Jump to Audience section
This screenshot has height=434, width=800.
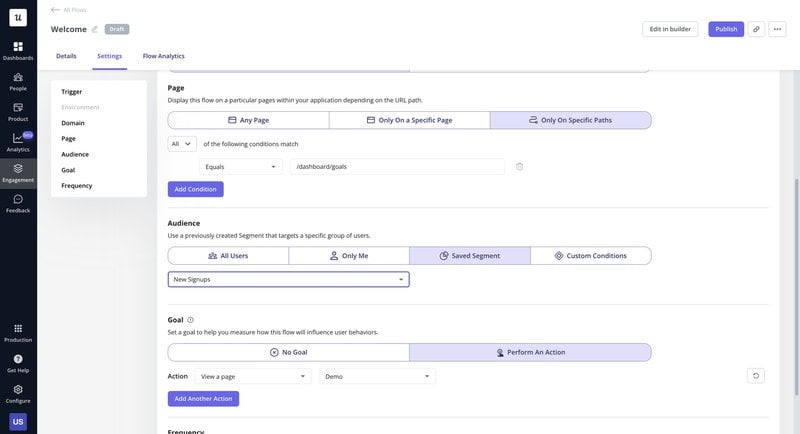point(75,155)
